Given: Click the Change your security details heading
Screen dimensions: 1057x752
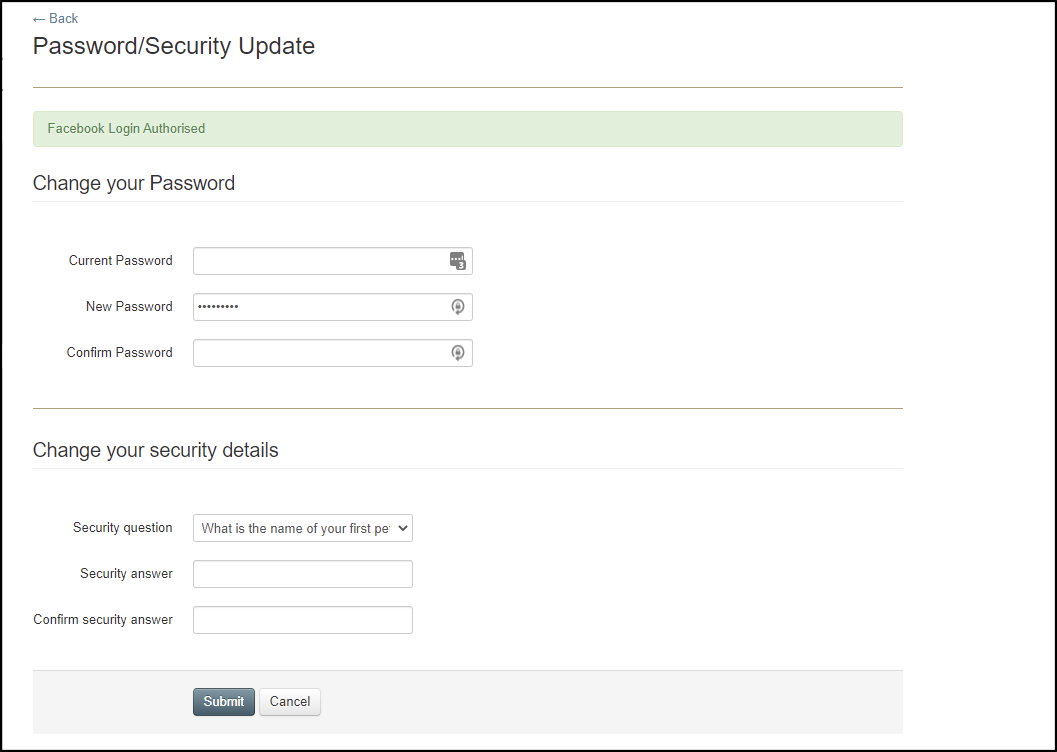Looking at the screenshot, I should coord(156,450).
